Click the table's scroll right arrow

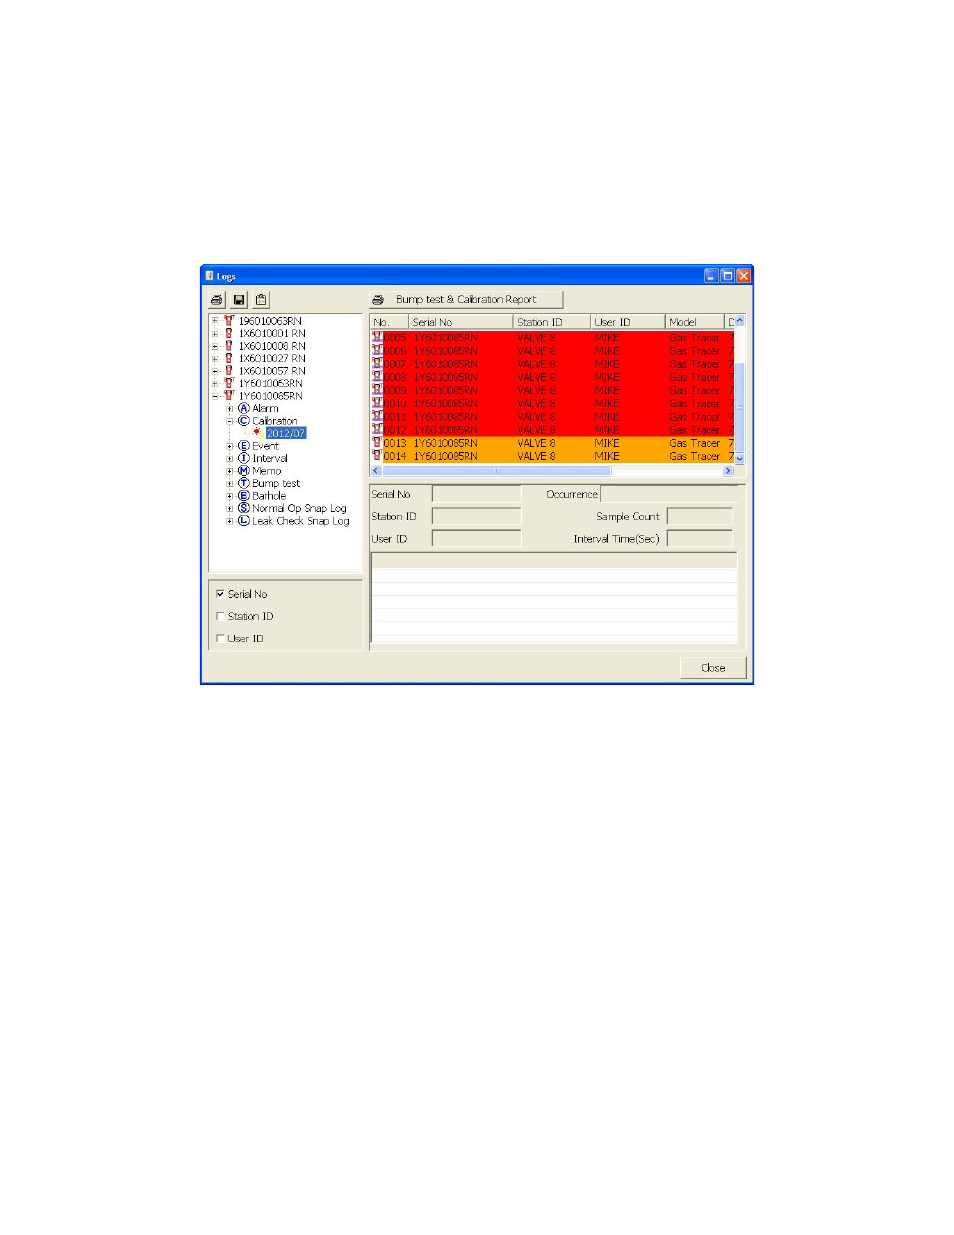(728, 471)
